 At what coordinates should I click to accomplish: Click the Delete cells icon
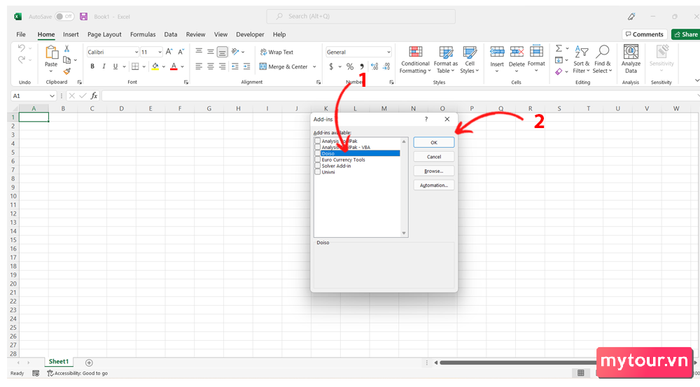coord(517,52)
